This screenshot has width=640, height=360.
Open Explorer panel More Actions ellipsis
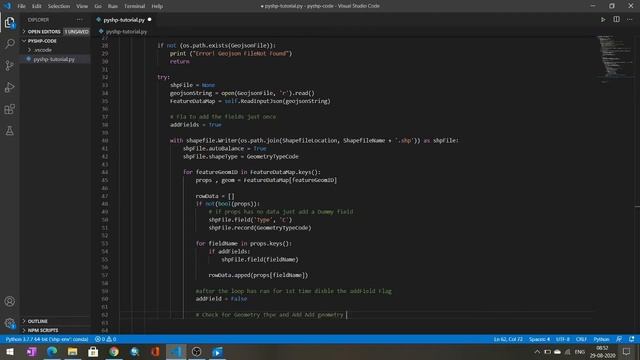(x=79, y=20)
